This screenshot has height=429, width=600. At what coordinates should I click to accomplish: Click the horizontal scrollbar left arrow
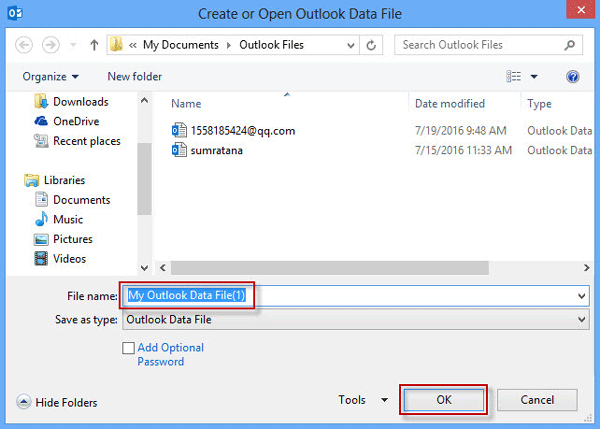click(163, 268)
